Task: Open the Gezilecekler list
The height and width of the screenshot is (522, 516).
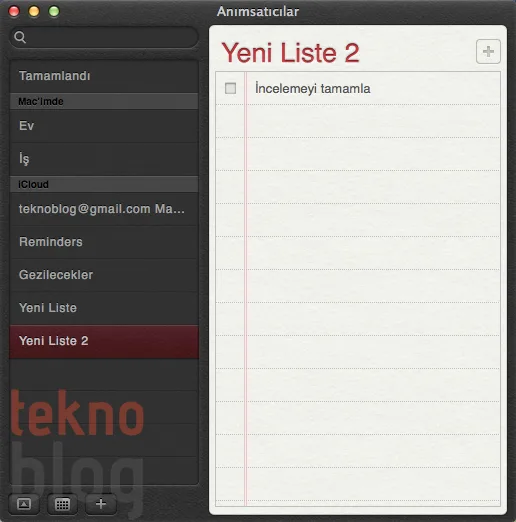Action: 104,275
